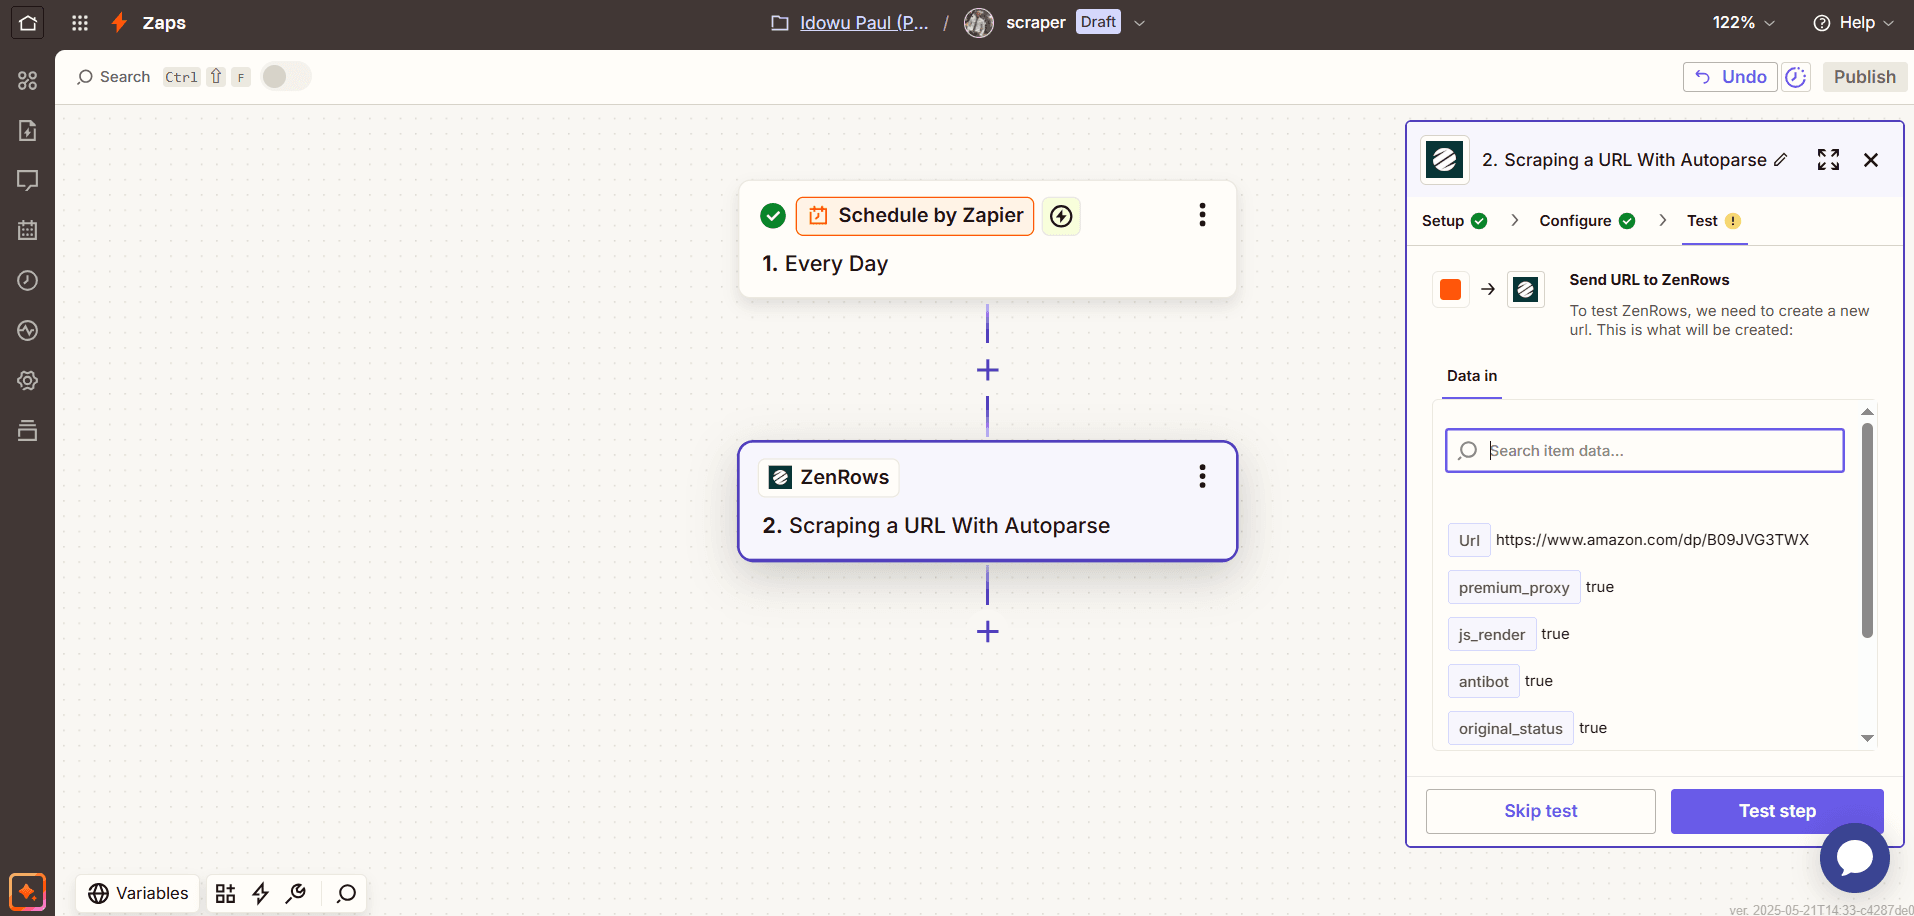
Task: Open the sidebar settings gear icon
Action: pyautogui.click(x=27, y=380)
